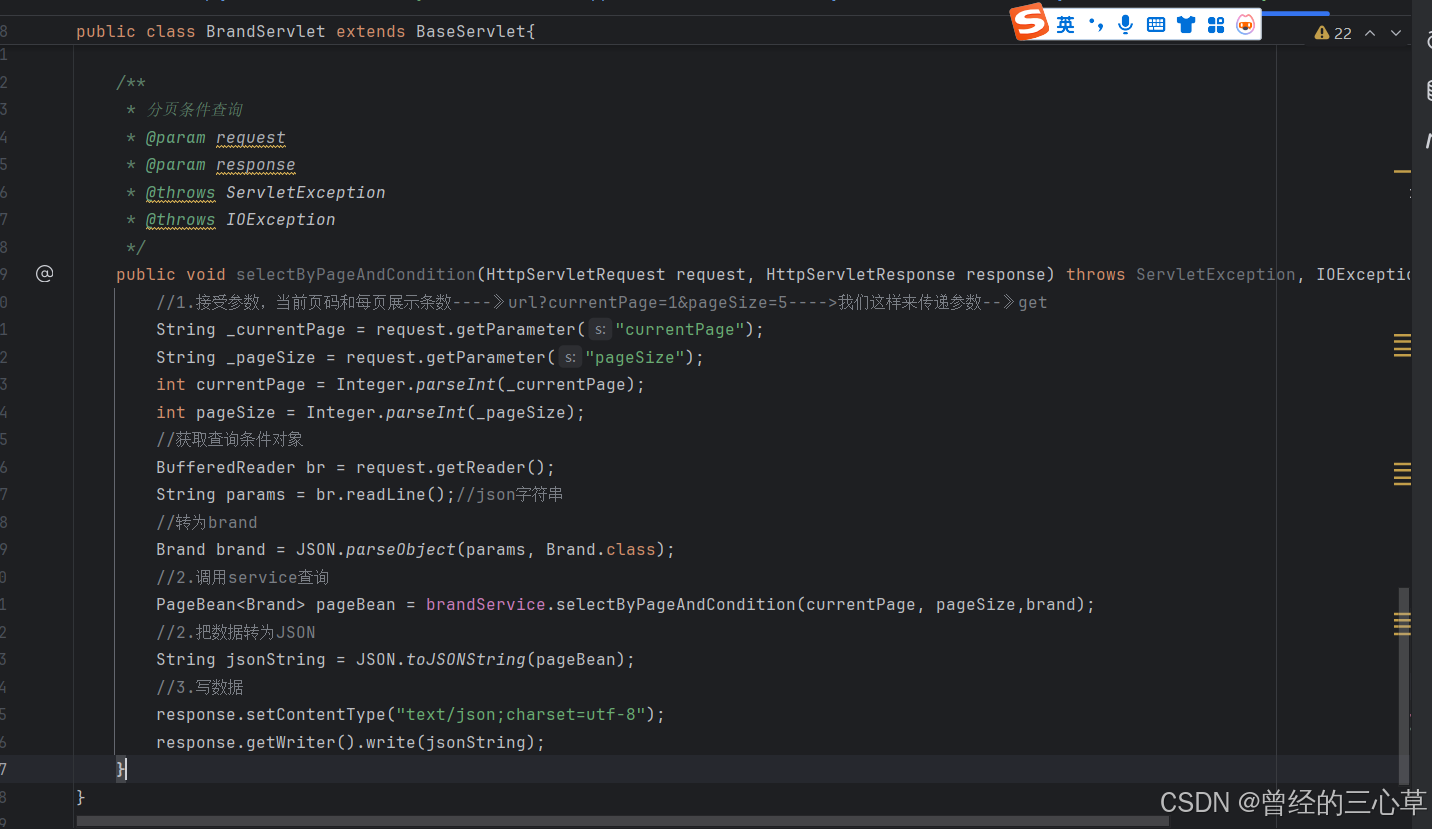
Task: Click "selectByPageAndCondition" in the method declaration
Action: (x=356, y=275)
